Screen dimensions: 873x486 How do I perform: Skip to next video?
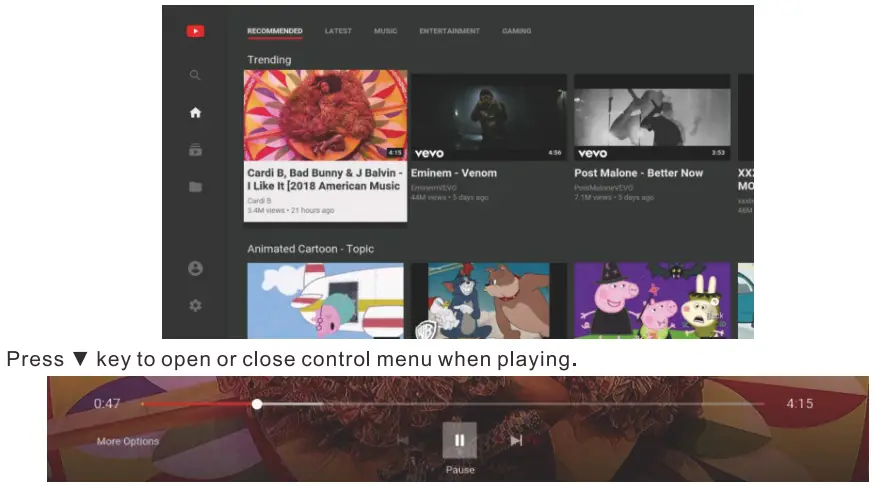516,440
